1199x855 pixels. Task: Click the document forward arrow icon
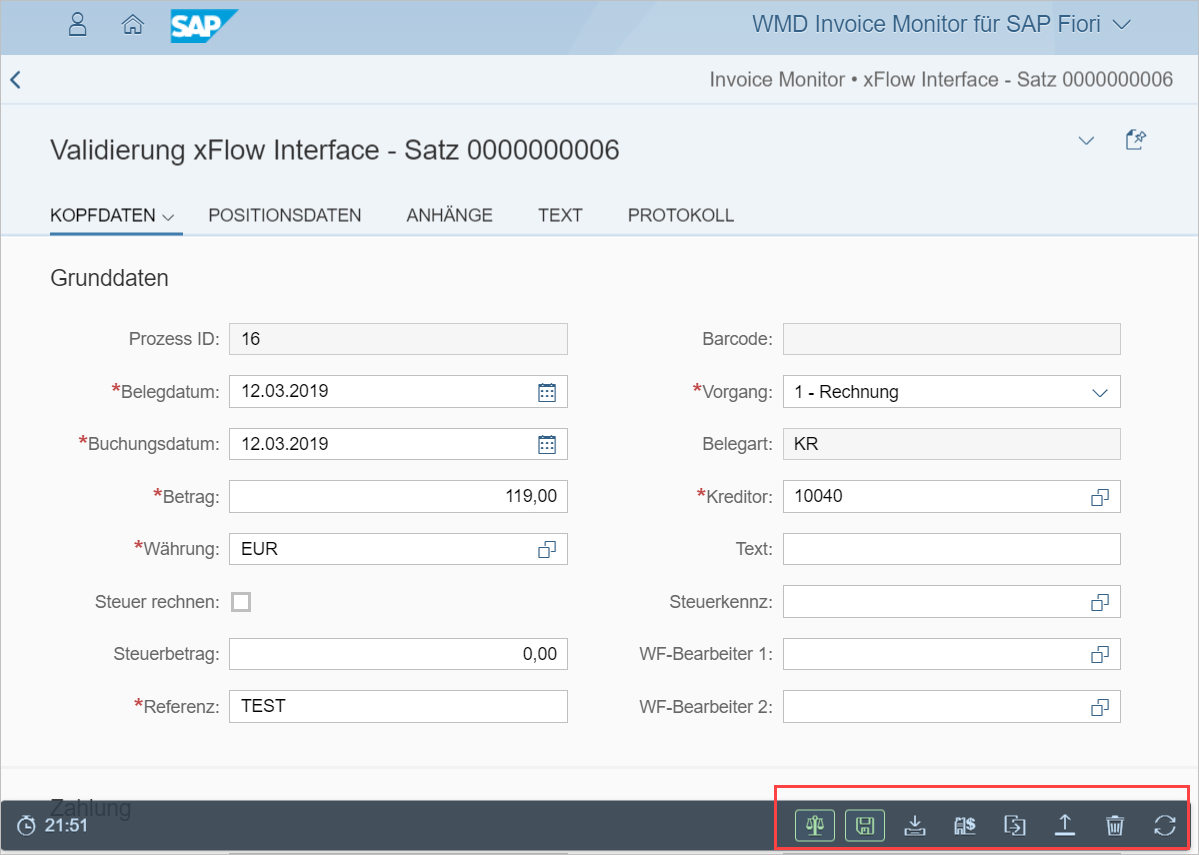tap(1015, 826)
